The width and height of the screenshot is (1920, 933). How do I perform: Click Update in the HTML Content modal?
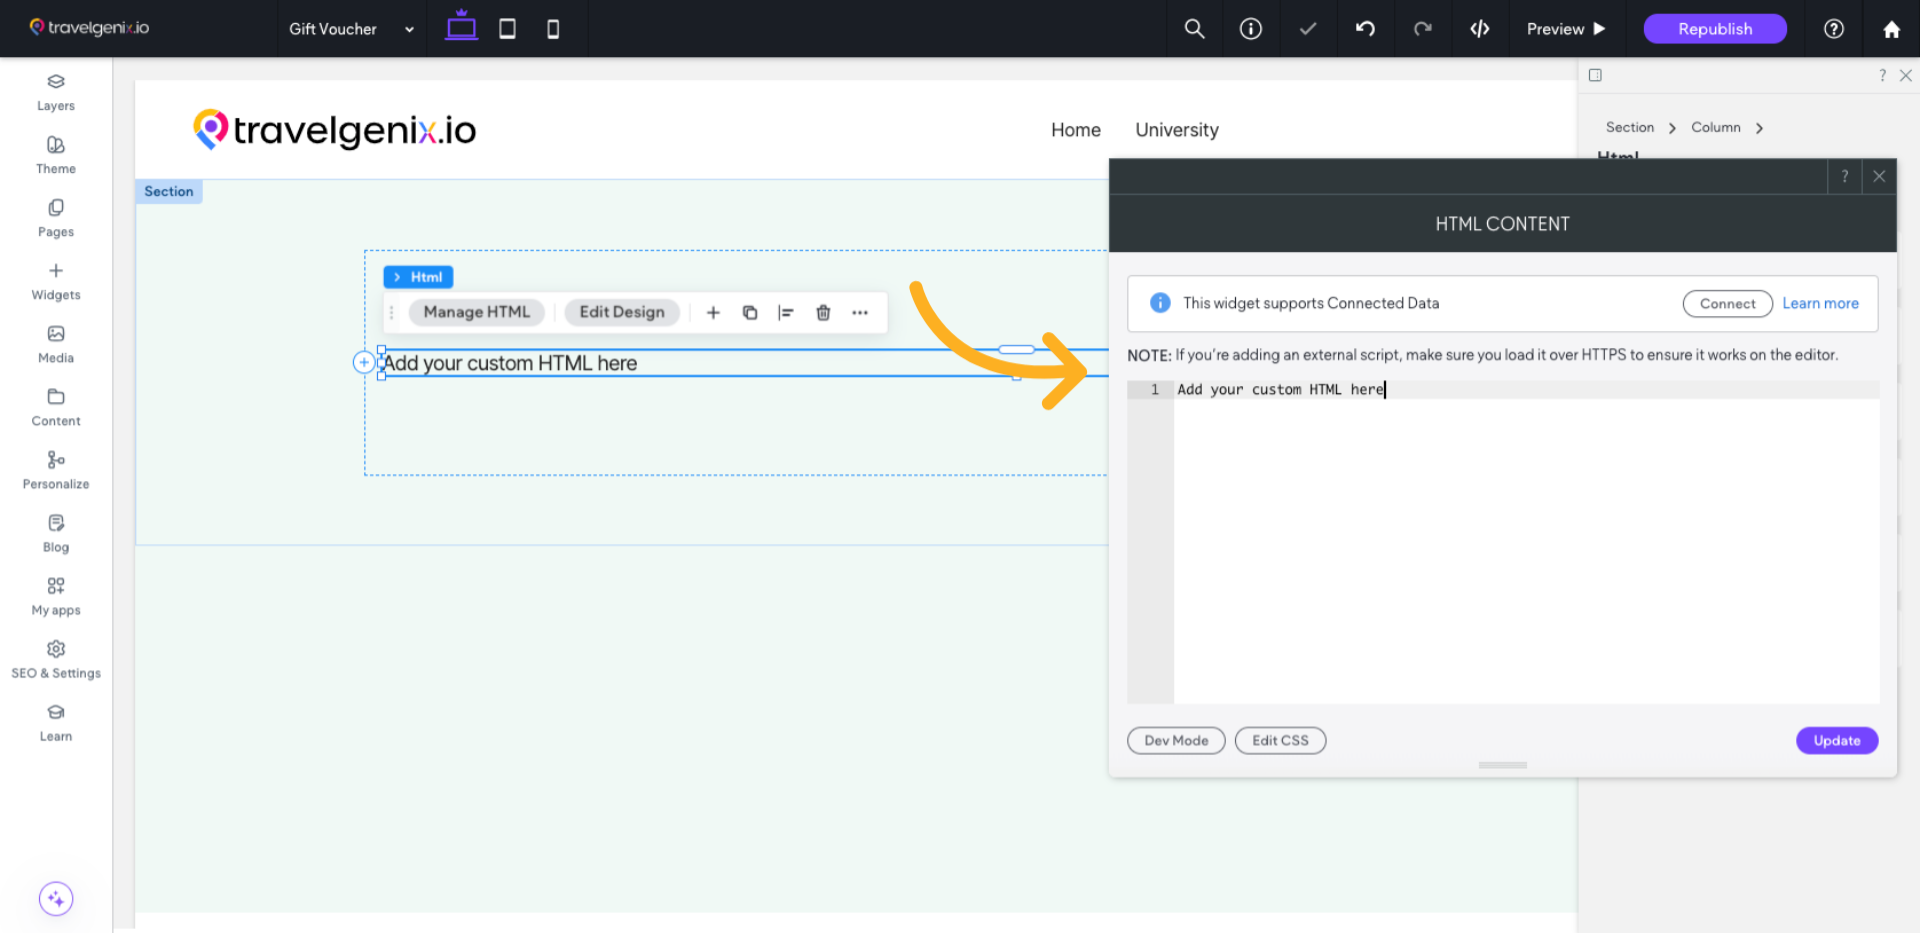tap(1836, 740)
